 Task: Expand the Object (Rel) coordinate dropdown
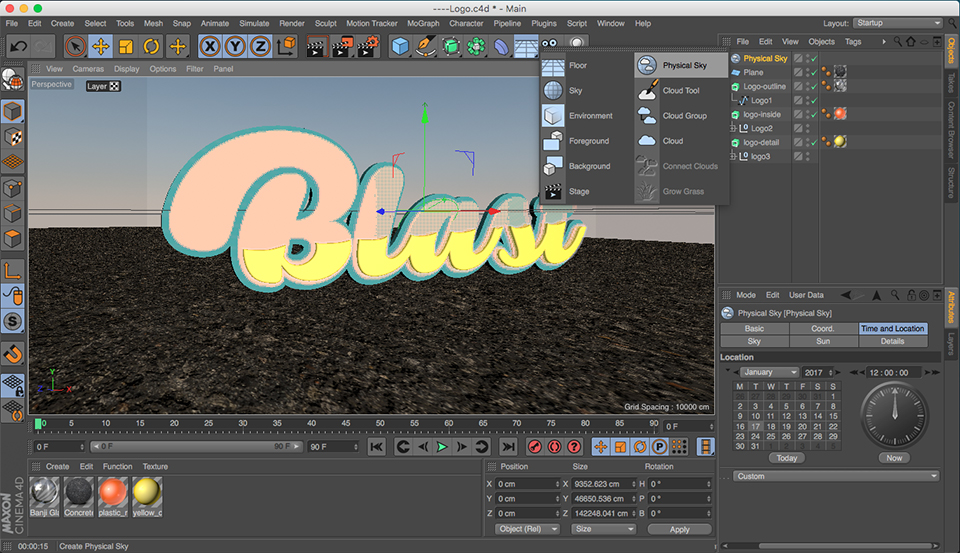click(527, 529)
